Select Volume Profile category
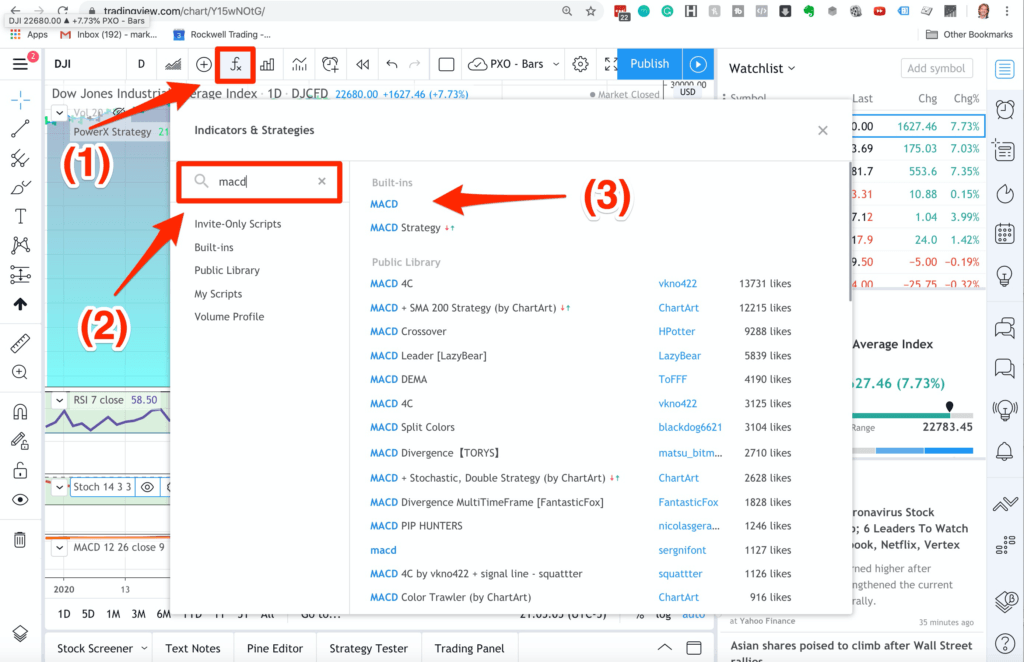 pos(229,317)
